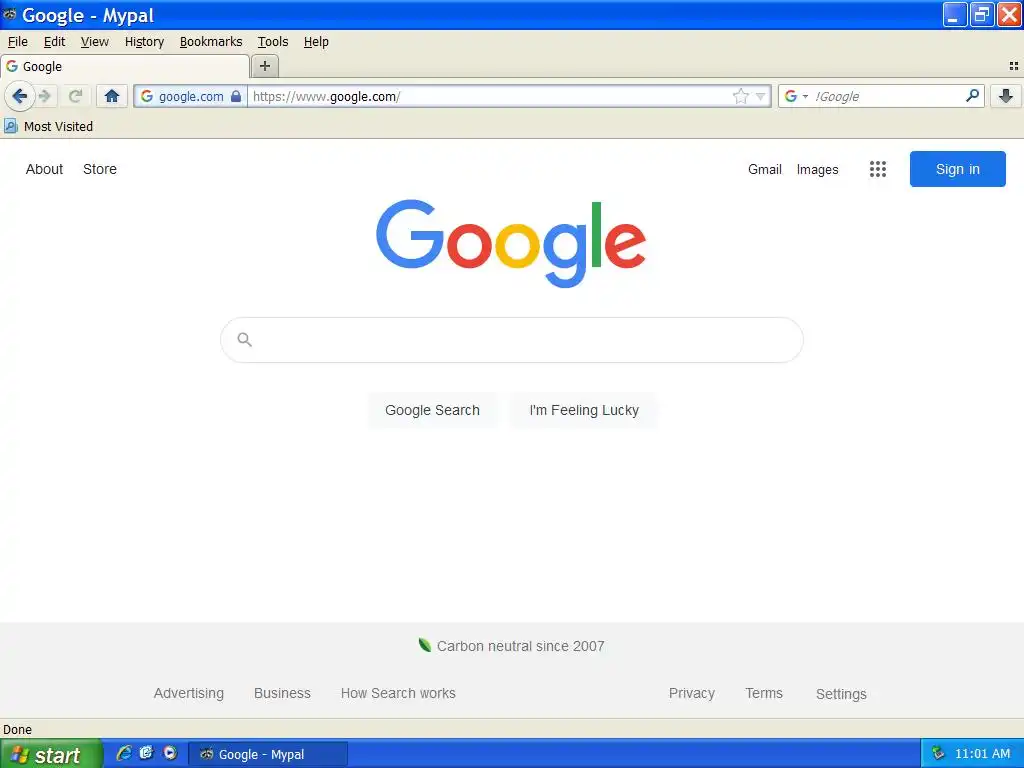Click the blue Sign in button
Screen dimensions: 1024x768
(x=957, y=169)
